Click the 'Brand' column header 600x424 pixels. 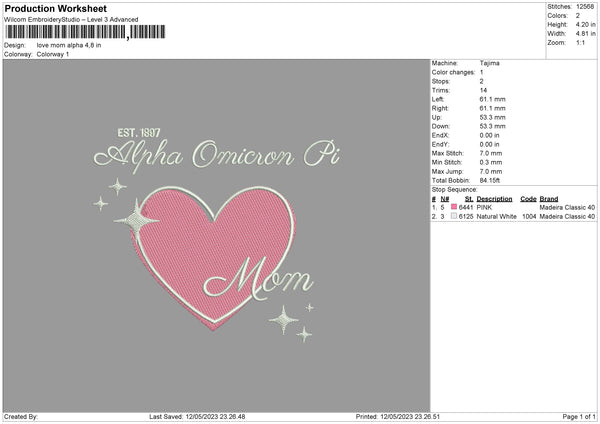click(x=549, y=199)
